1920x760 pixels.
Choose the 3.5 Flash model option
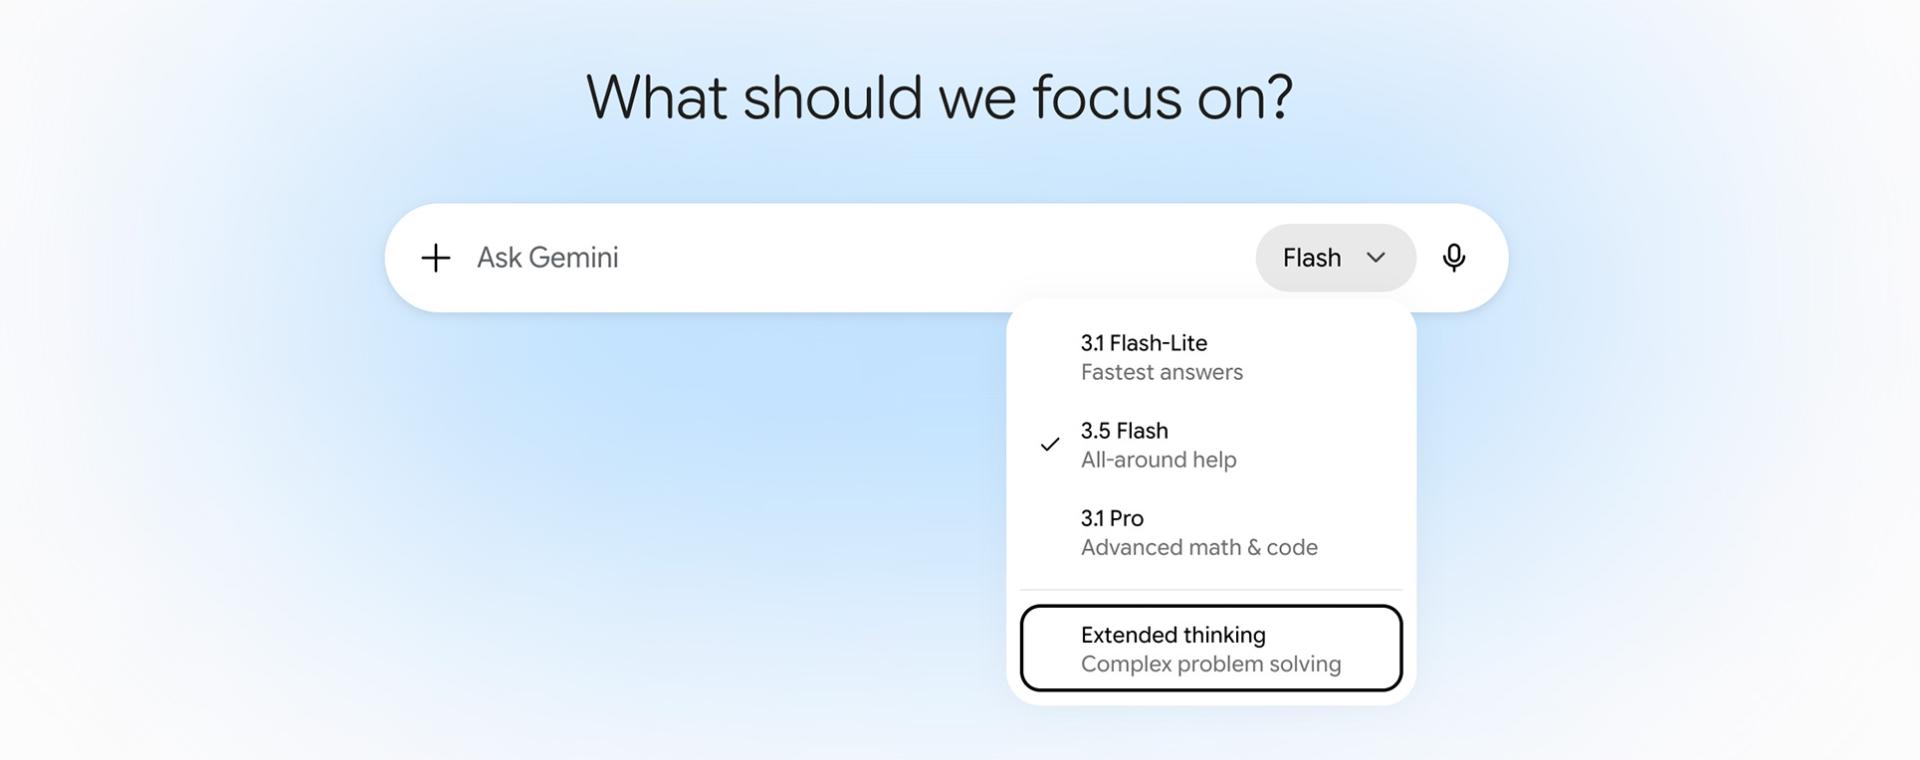(1211, 445)
